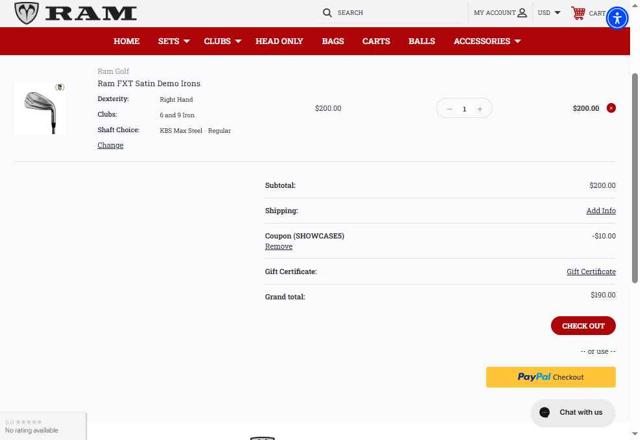Click the RAM logo in header
The width and height of the screenshot is (640, 440).
click(75, 13)
